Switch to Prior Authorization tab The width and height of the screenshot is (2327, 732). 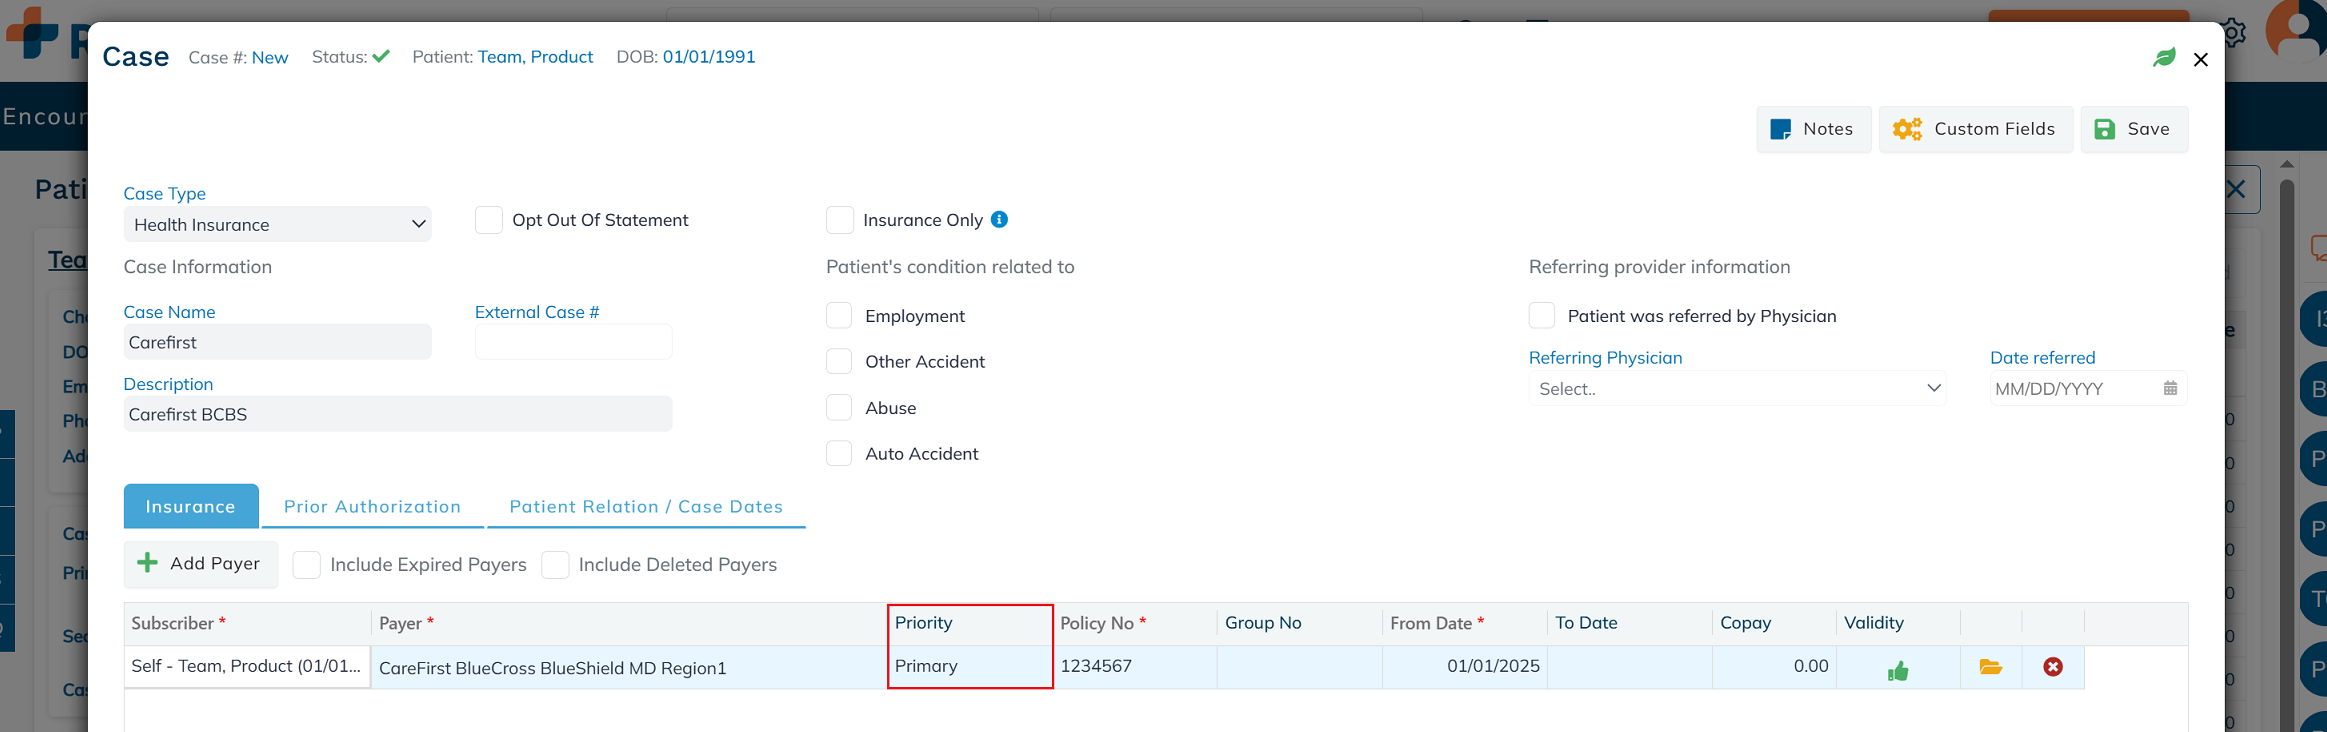tap(372, 507)
